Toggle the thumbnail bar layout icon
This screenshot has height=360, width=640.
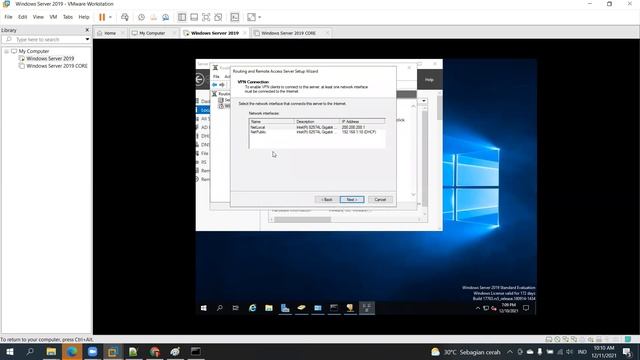coord(194,17)
